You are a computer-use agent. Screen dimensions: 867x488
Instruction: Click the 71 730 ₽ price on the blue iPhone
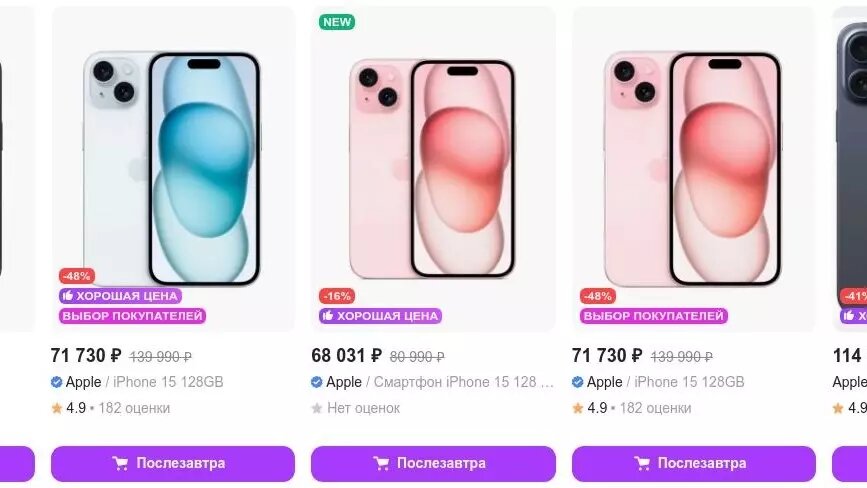[x=86, y=355]
